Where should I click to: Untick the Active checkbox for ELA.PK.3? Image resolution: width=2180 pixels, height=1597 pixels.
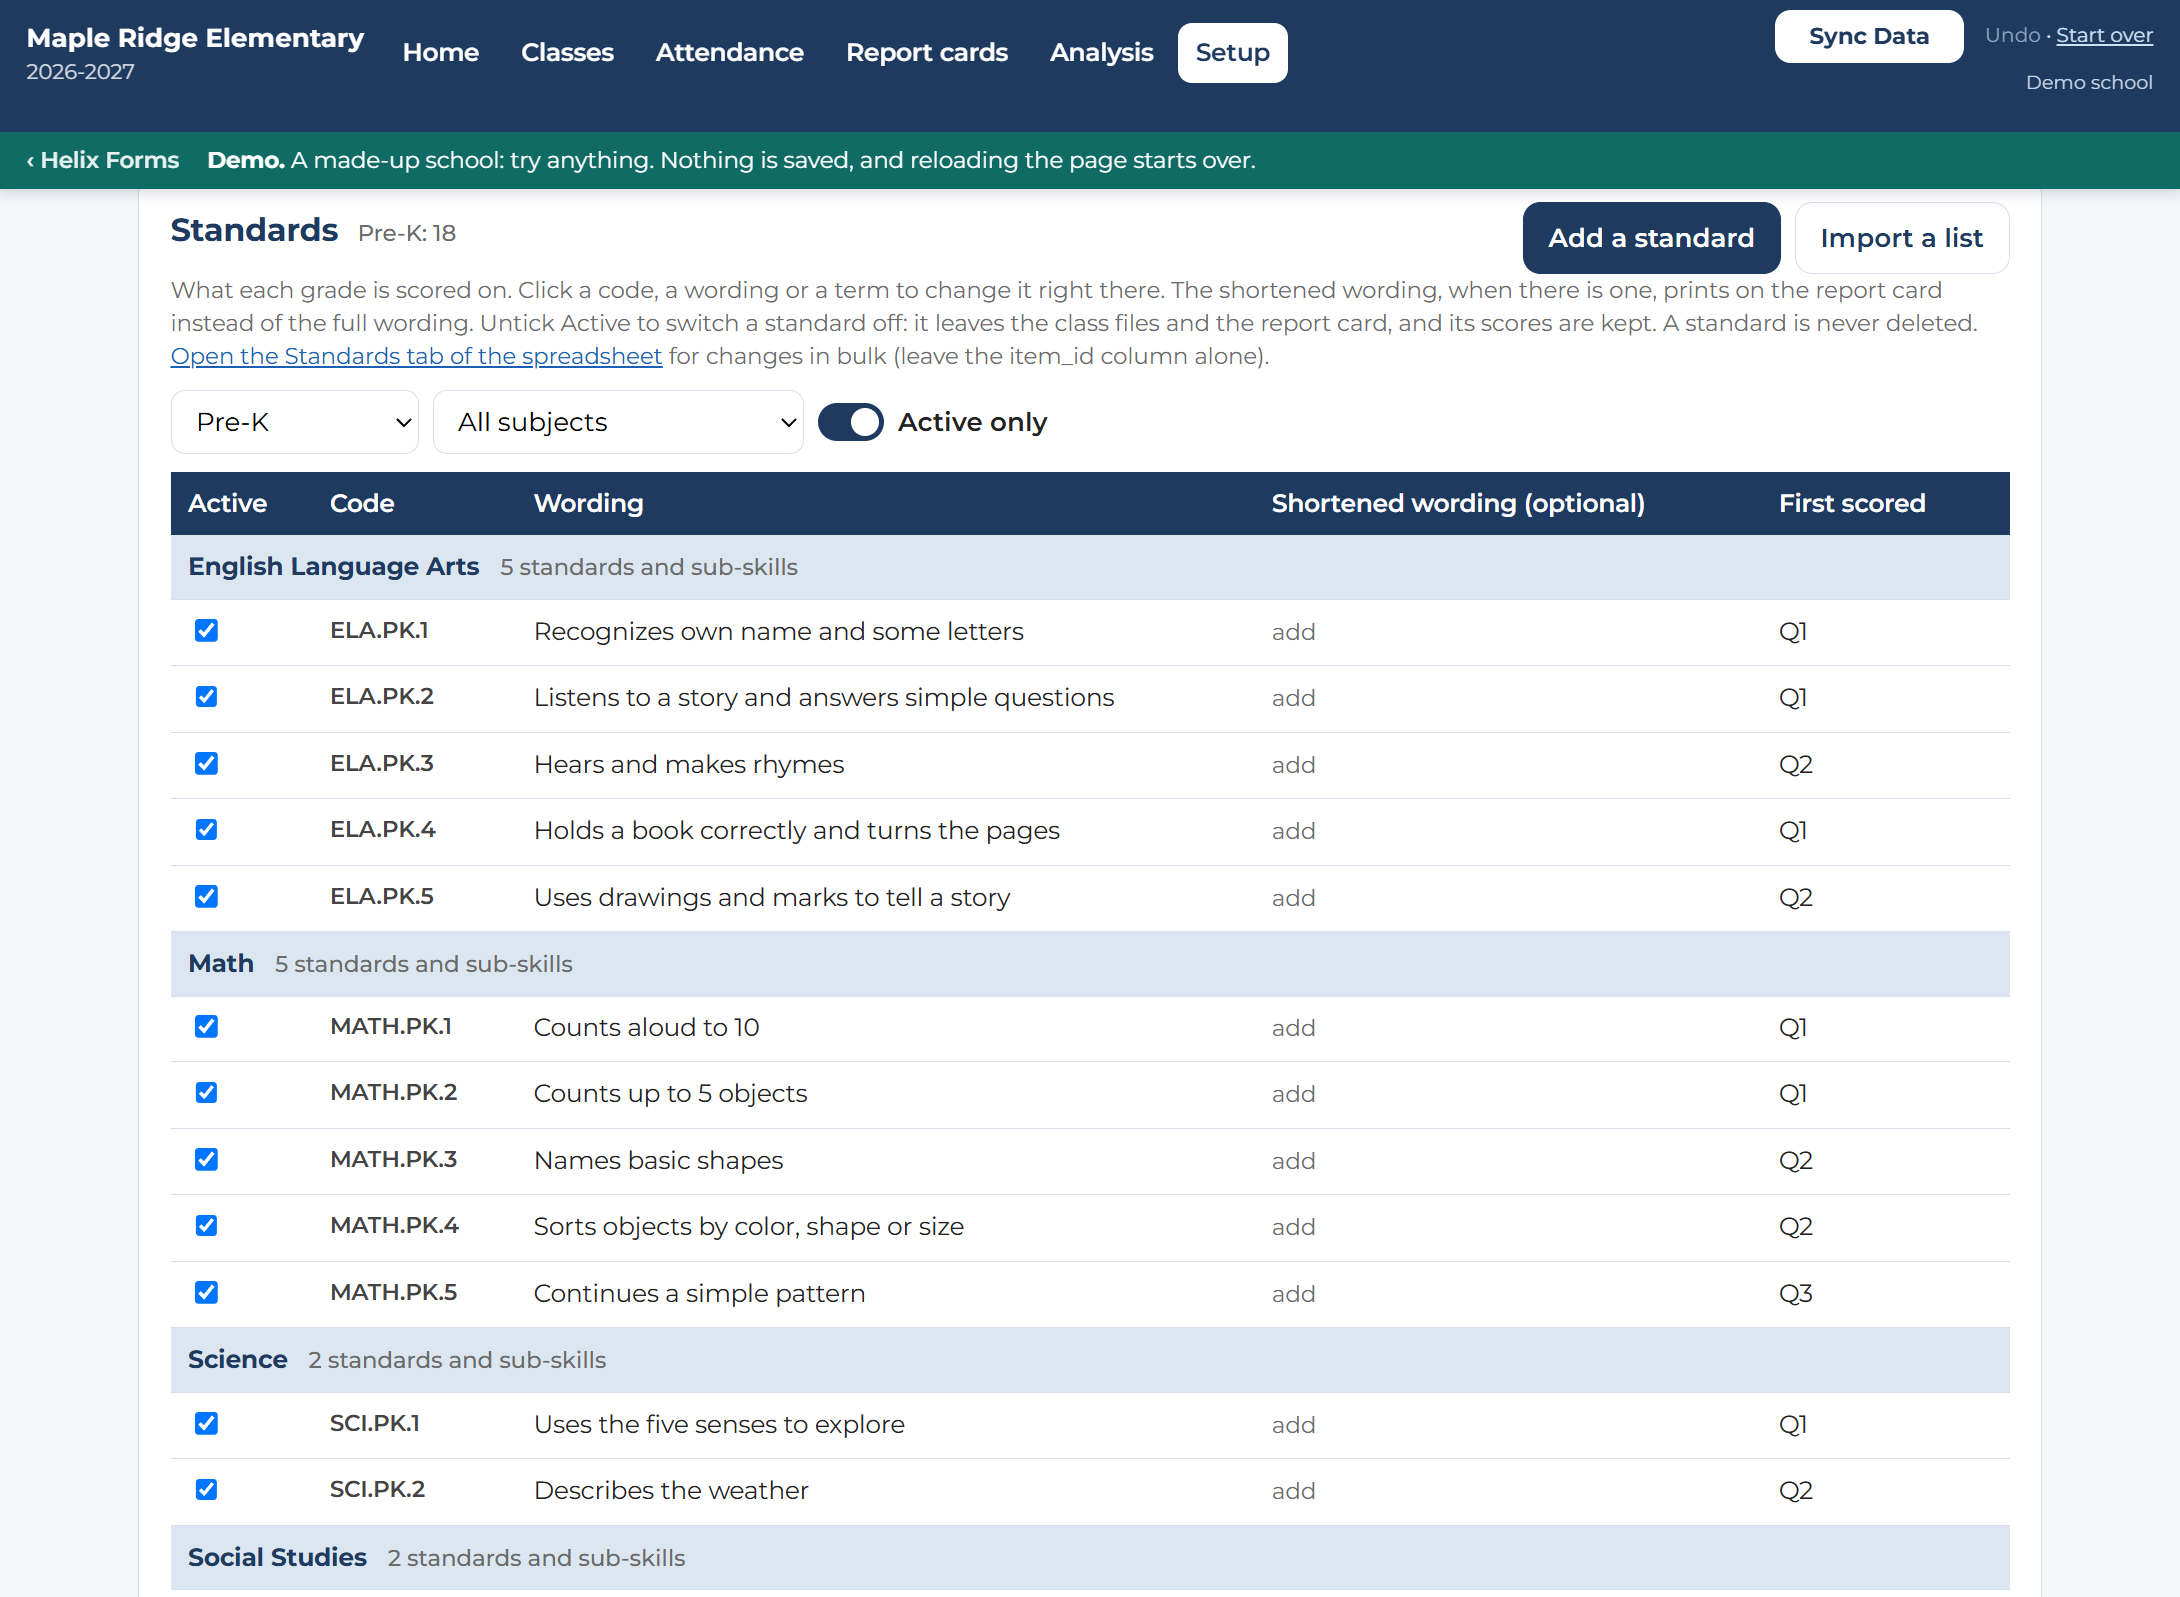coord(206,764)
